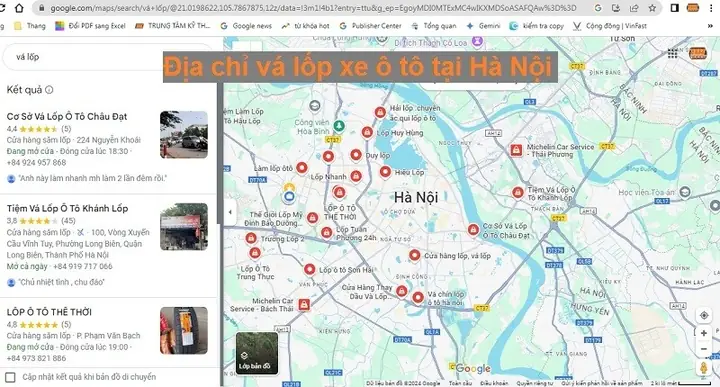Screen dimensions: 720x387
Task: Open the install app icon in address bar
Action: coord(616,8)
